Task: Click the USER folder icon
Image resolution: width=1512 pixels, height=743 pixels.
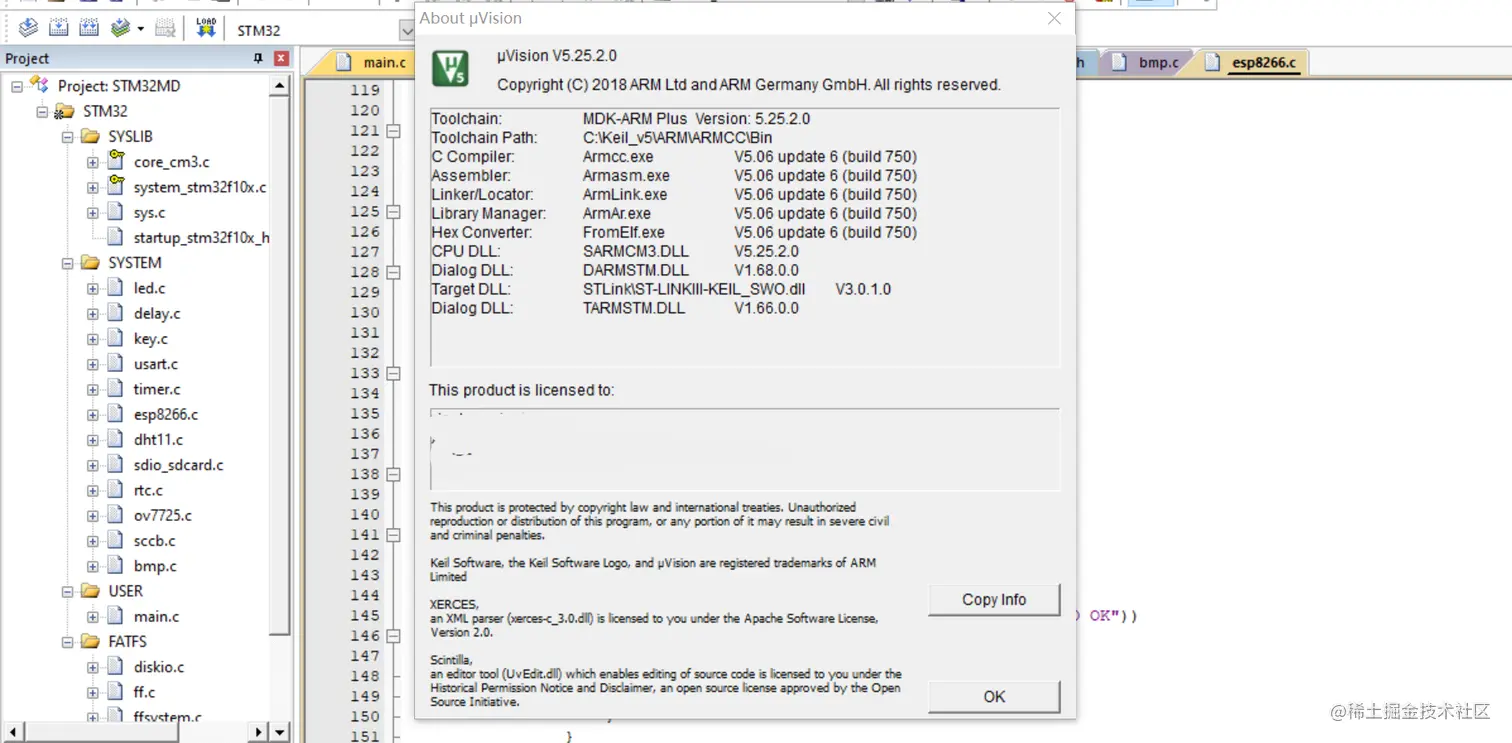Action: click(90, 591)
